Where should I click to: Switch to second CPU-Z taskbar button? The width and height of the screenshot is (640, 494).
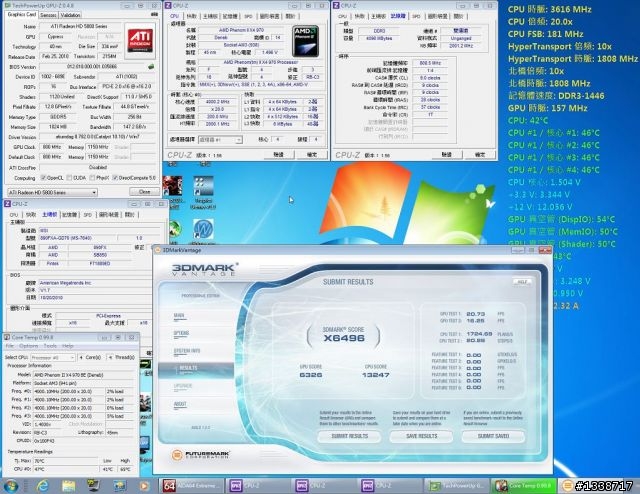pyautogui.click(x=324, y=485)
